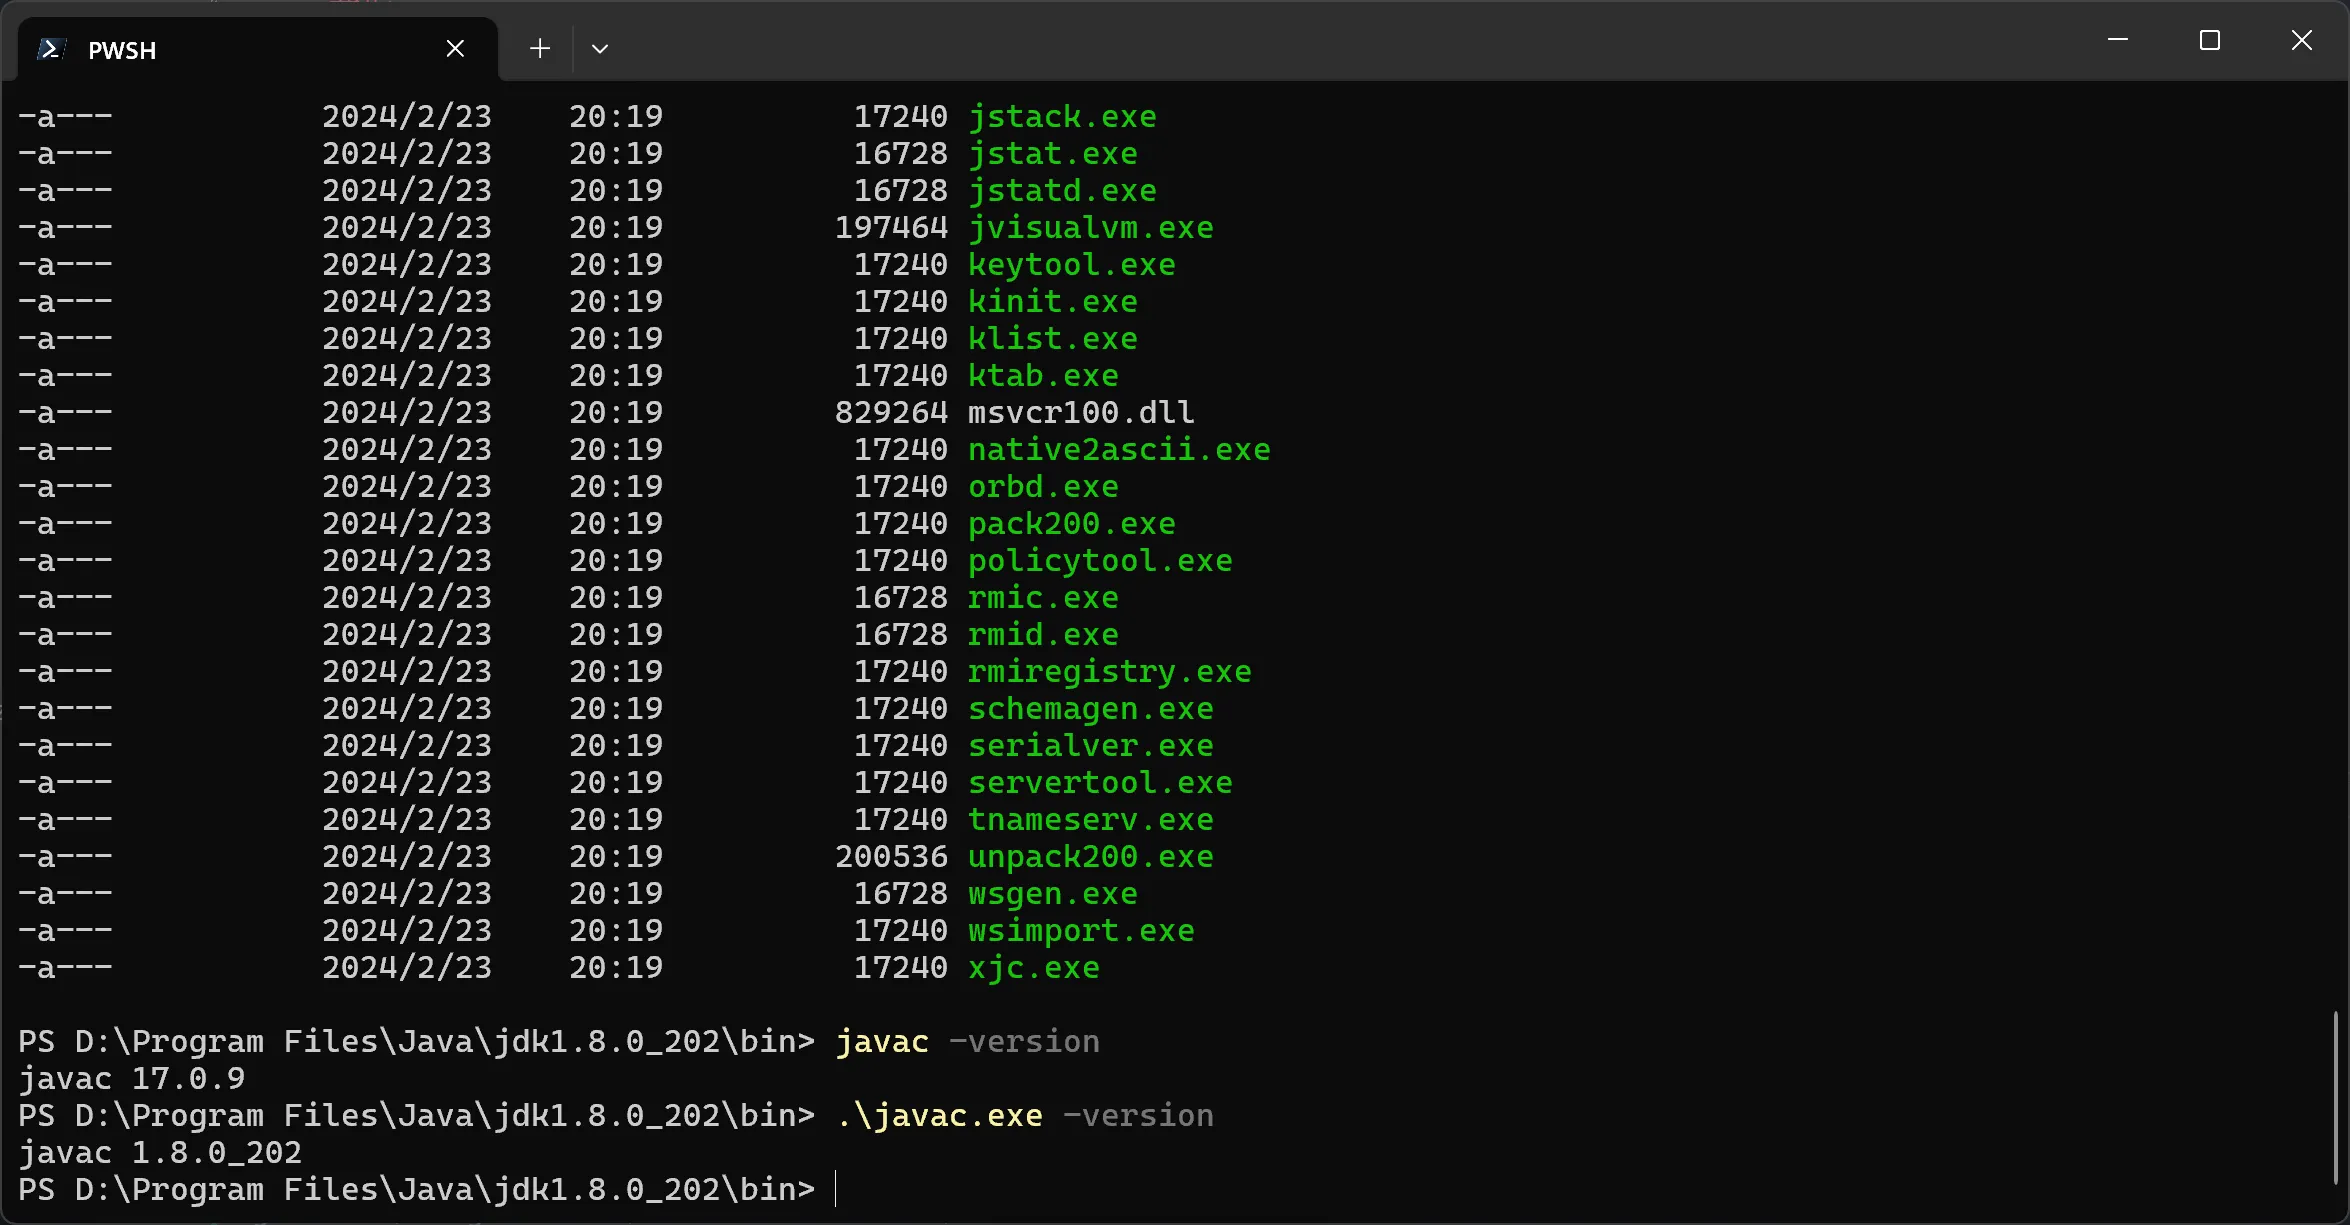Screen dimensions: 2350x1225
Task: Expand the new tab profile dropdown
Action: (x=600, y=48)
